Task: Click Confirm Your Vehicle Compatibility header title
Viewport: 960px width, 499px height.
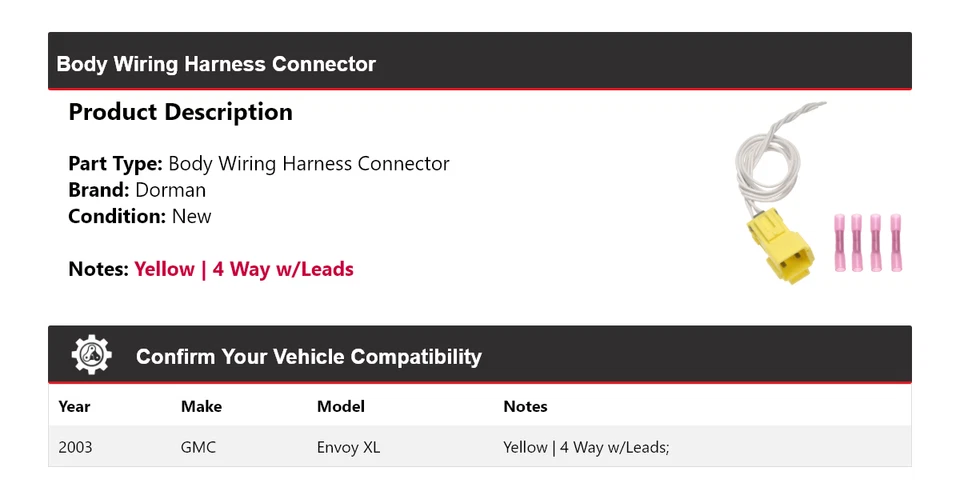Action: point(309,356)
